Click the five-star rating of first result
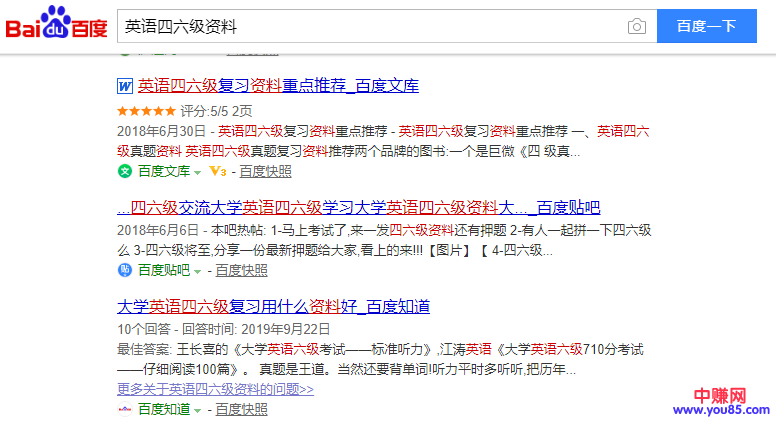The image size is (776, 422). (146, 111)
